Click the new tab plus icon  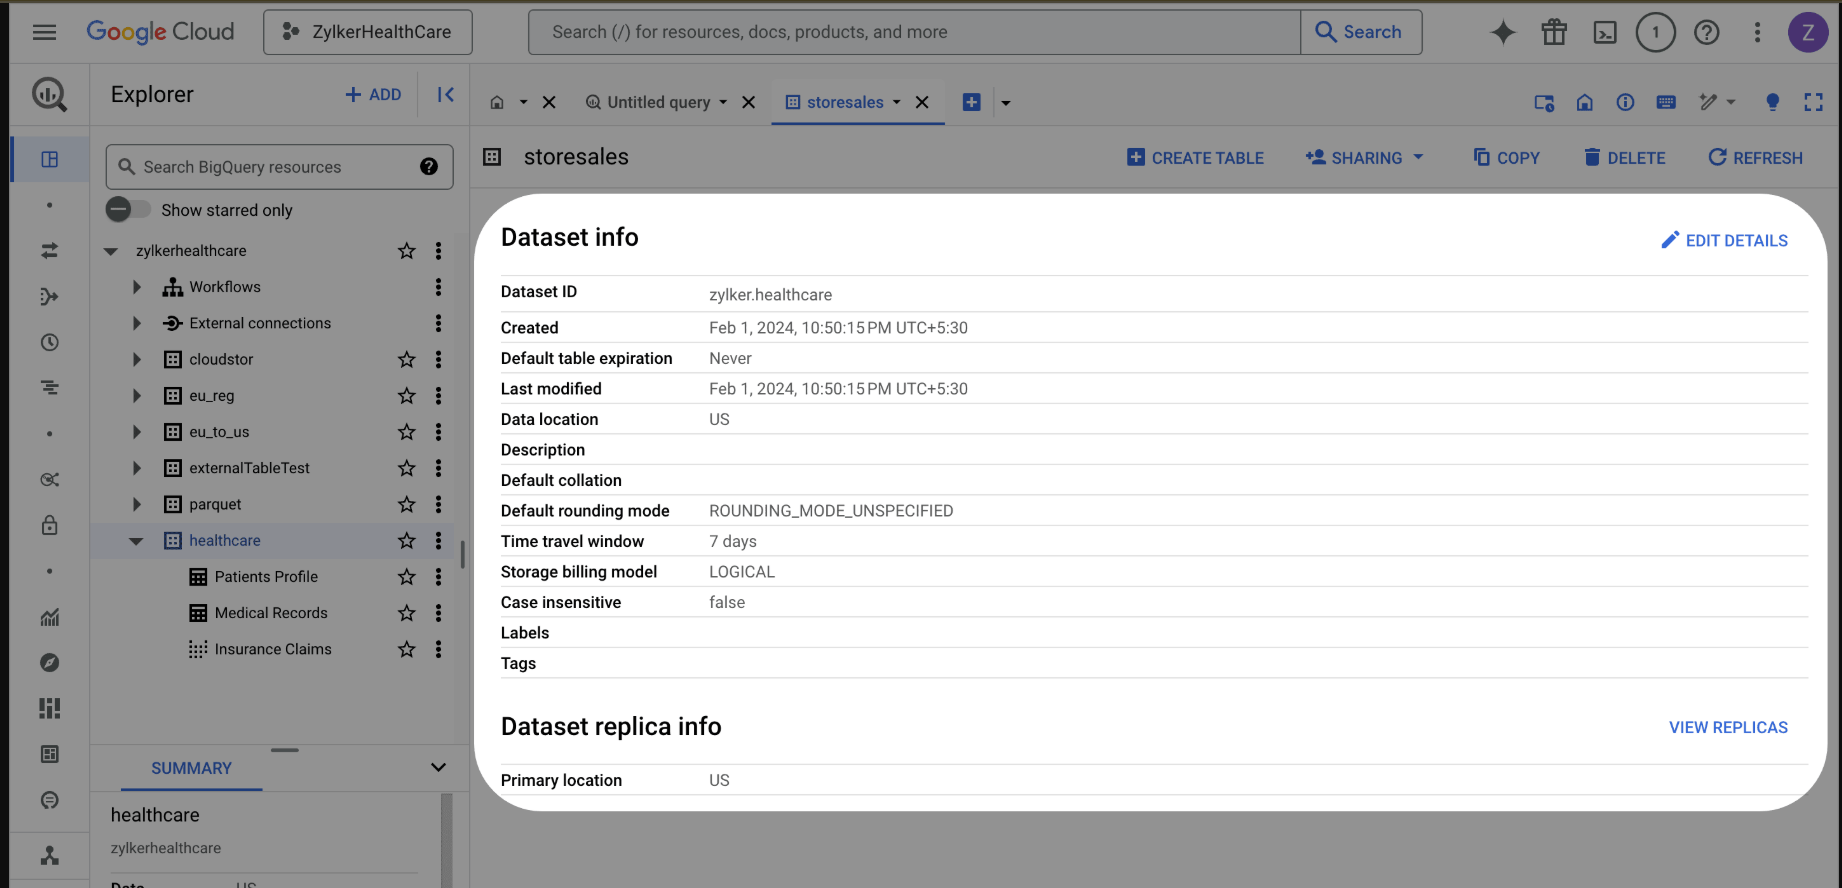(x=971, y=102)
